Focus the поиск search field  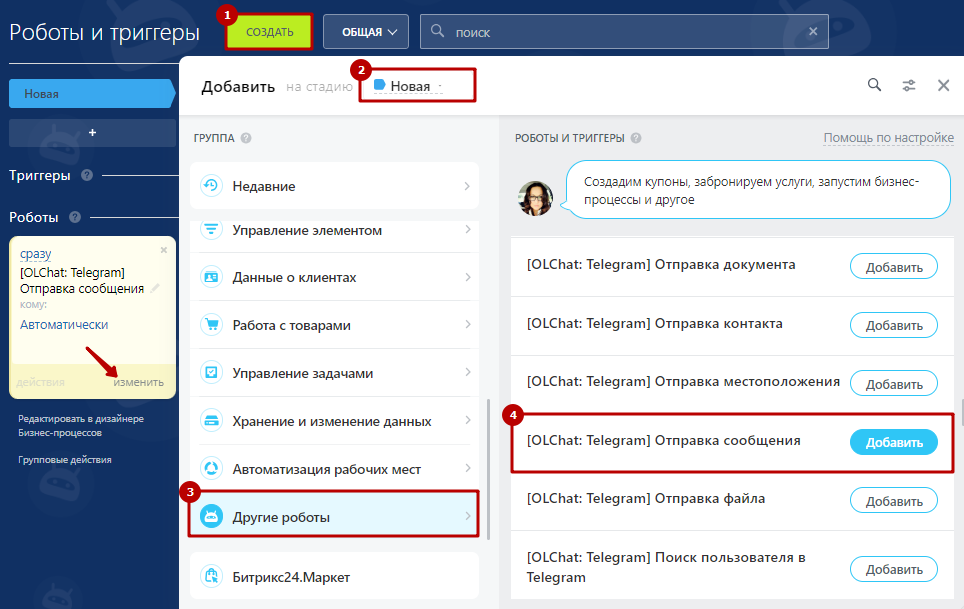pyautogui.click(x=624, y=32)
